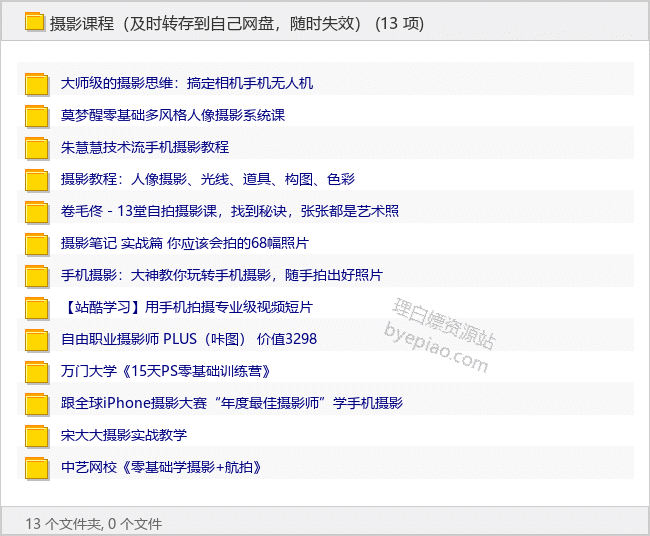Click folder icon beside 摄影教程：人像摄影、光线
This screenshot has width=650, height=536.
(x=37, y=180)
